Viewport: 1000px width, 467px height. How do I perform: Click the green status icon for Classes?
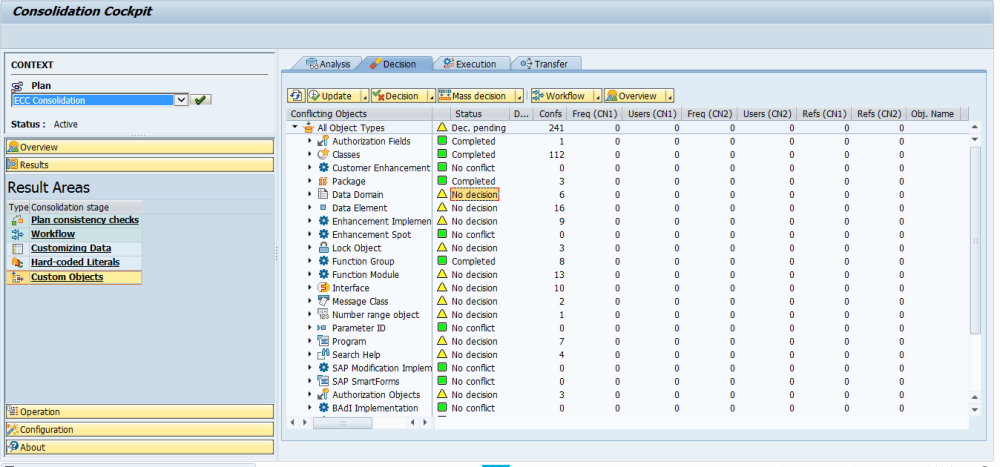click(441, 154)
